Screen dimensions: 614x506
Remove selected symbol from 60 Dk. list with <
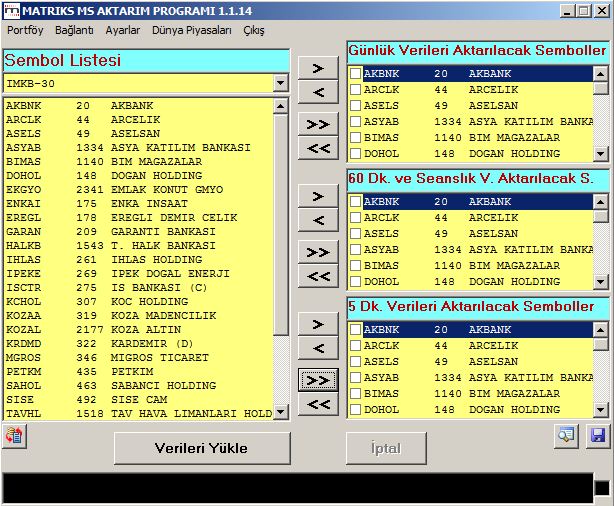[318, 220]
